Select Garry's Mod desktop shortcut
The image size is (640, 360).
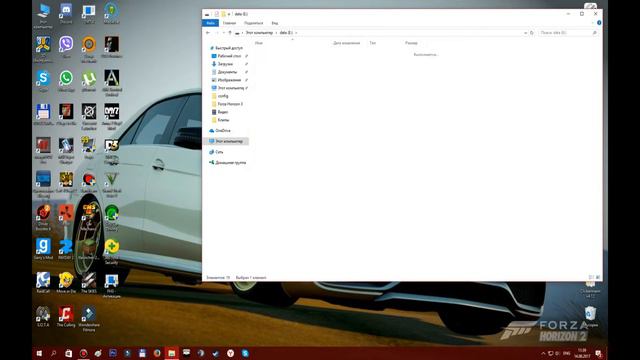point(43,249)
